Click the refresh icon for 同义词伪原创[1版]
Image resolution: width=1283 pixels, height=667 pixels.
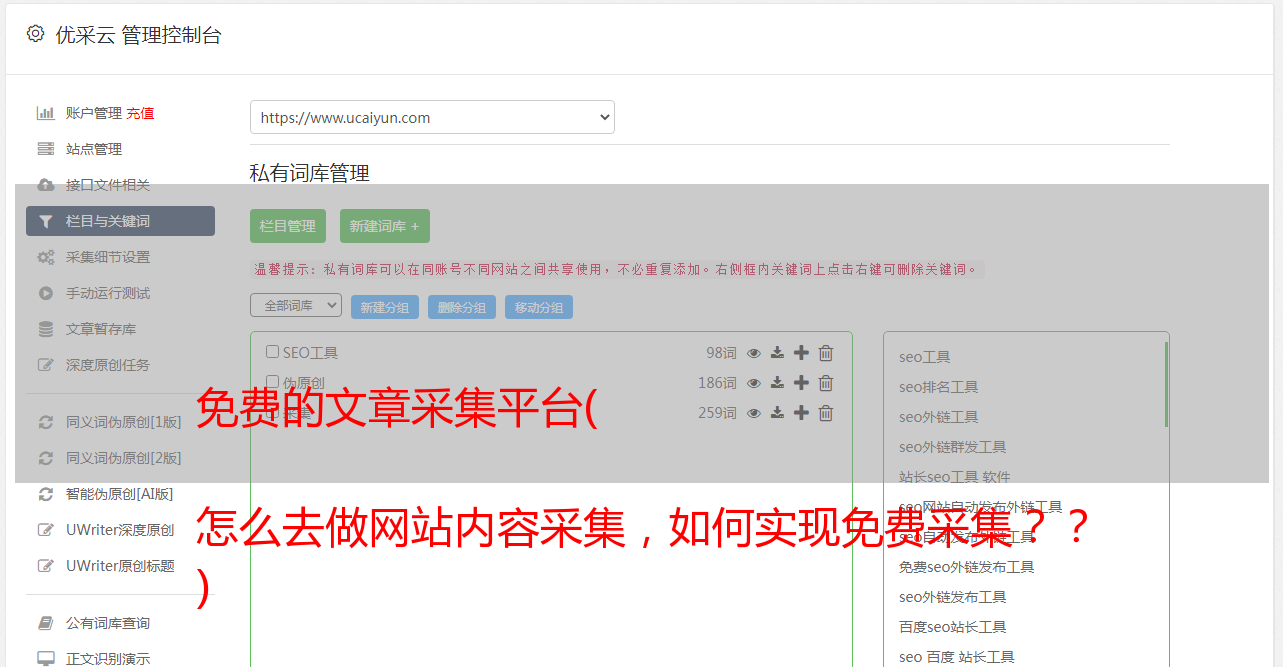point(46,422)
